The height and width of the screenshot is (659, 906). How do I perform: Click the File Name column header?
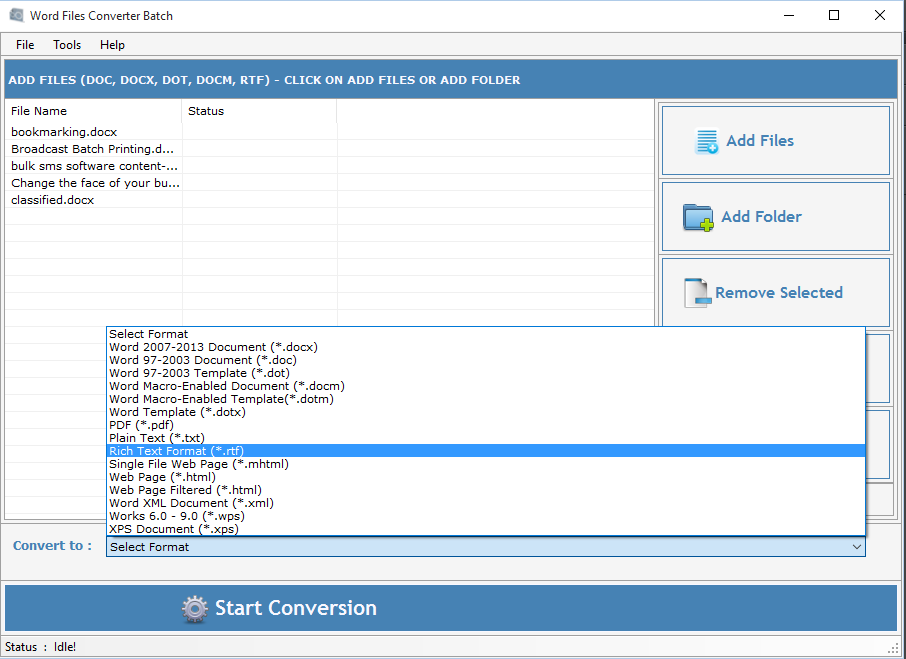click(x=94, y=111)
